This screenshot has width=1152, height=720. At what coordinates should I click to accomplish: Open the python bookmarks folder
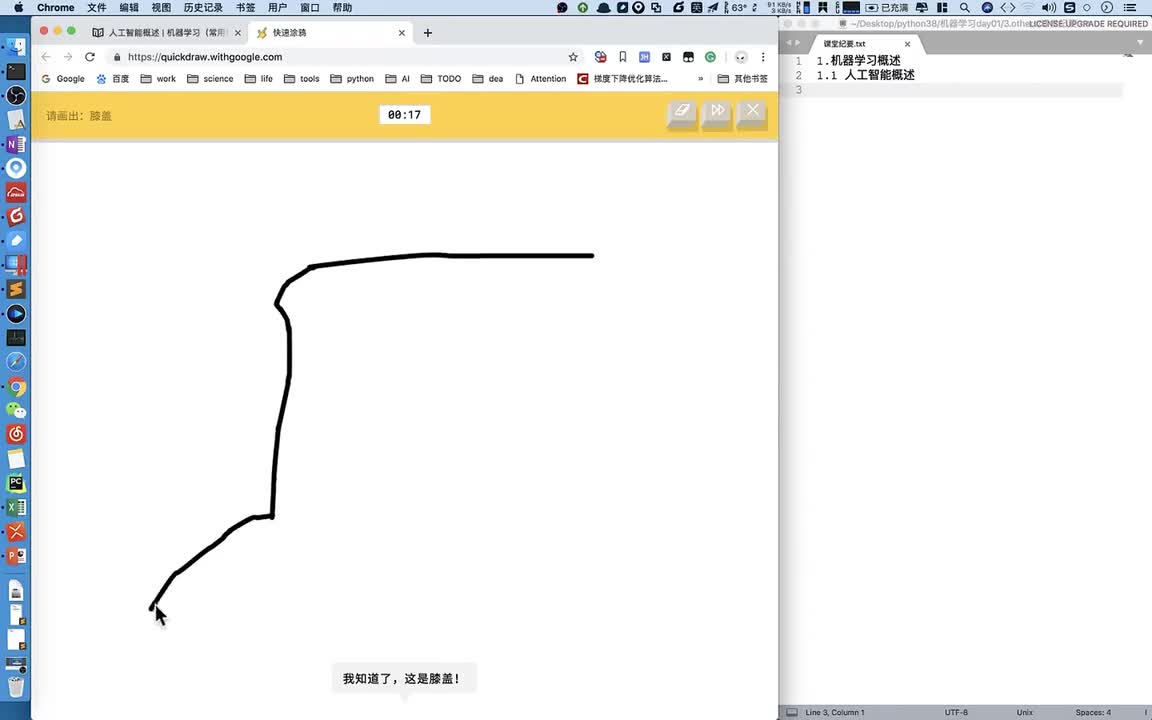click(352, 79)
